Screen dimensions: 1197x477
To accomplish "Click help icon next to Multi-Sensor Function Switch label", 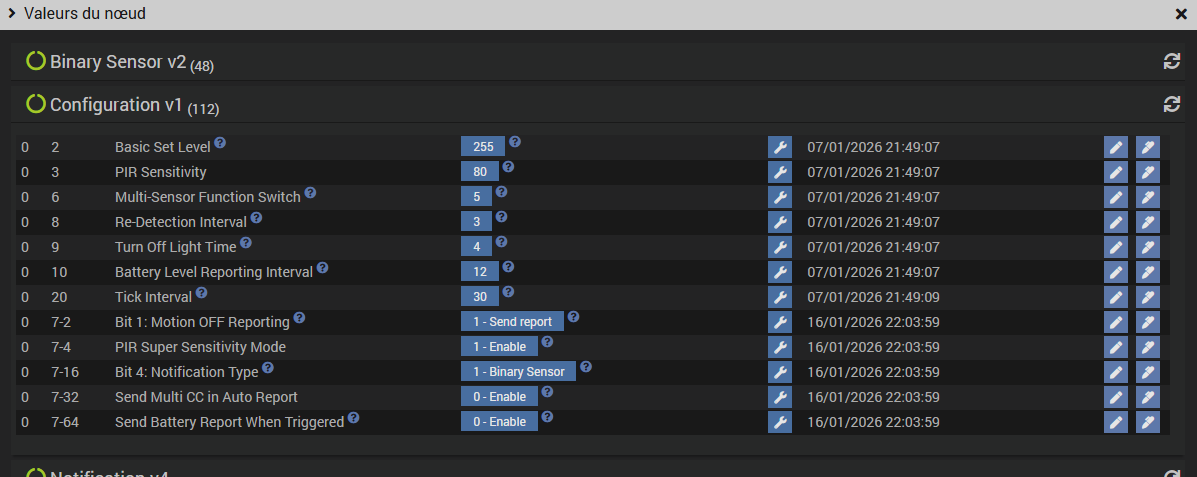I will [310, 193].
